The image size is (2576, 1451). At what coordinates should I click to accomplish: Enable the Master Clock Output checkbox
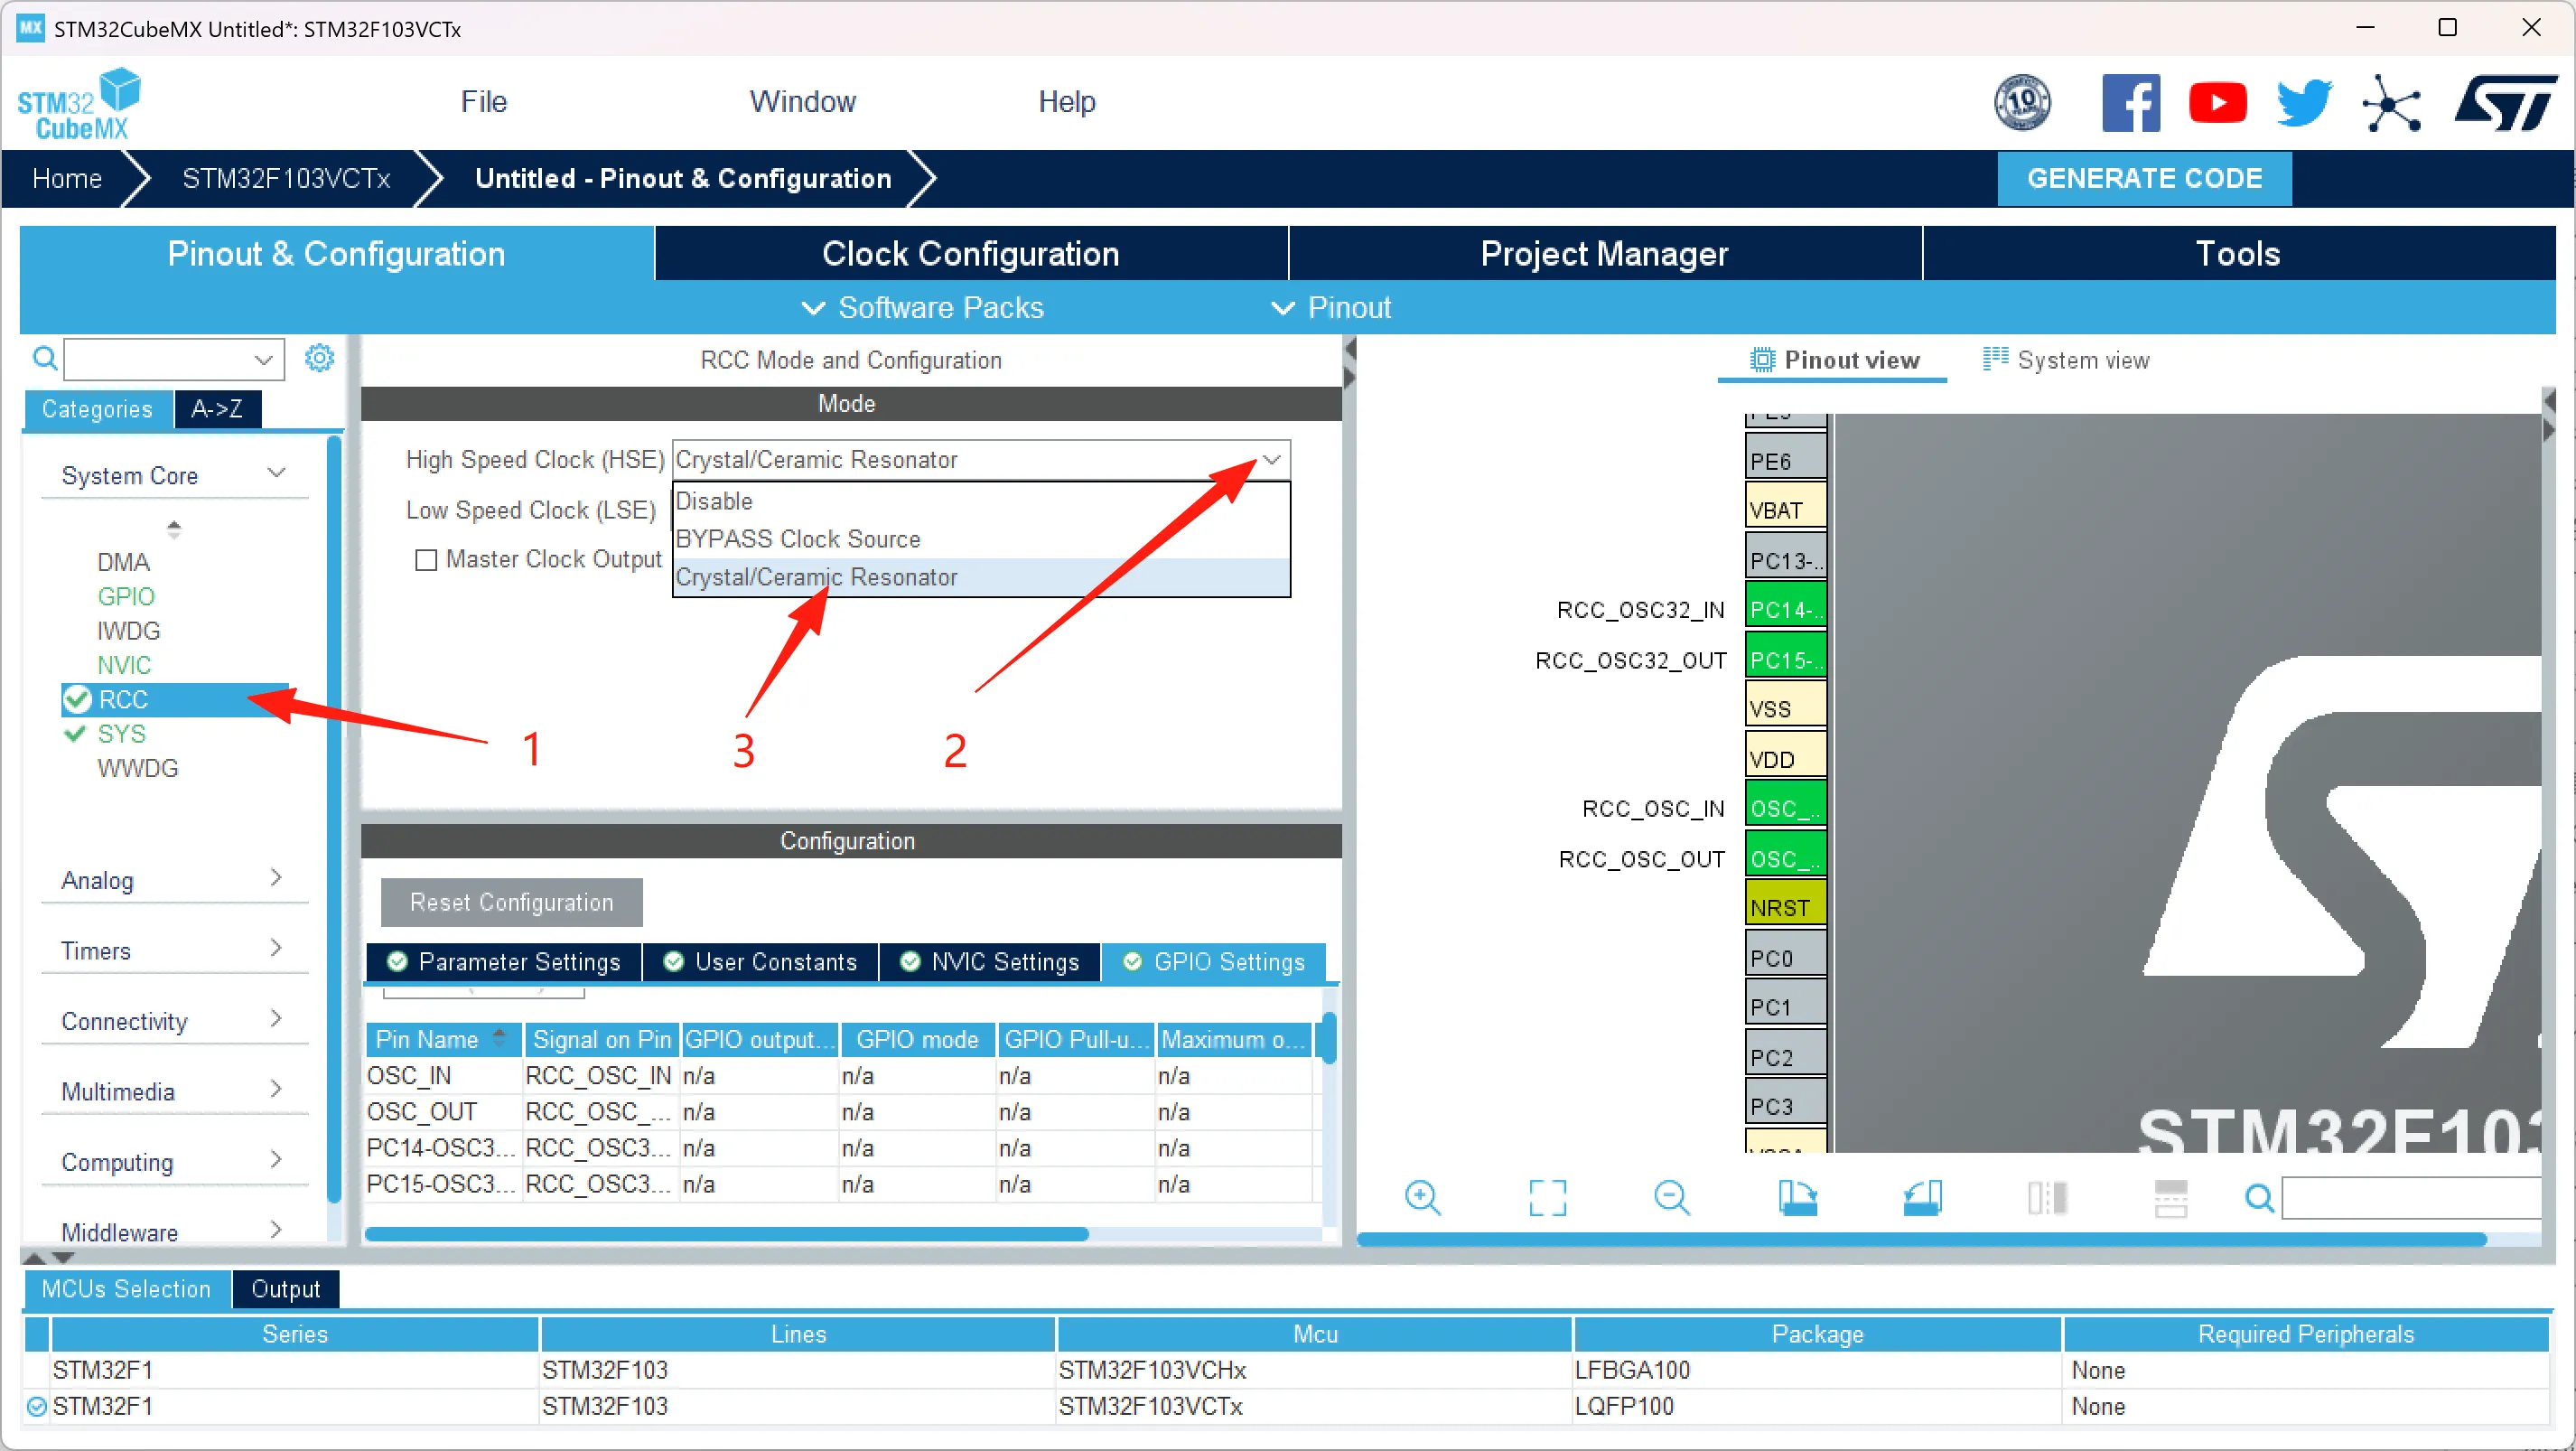tap(426, 560)
